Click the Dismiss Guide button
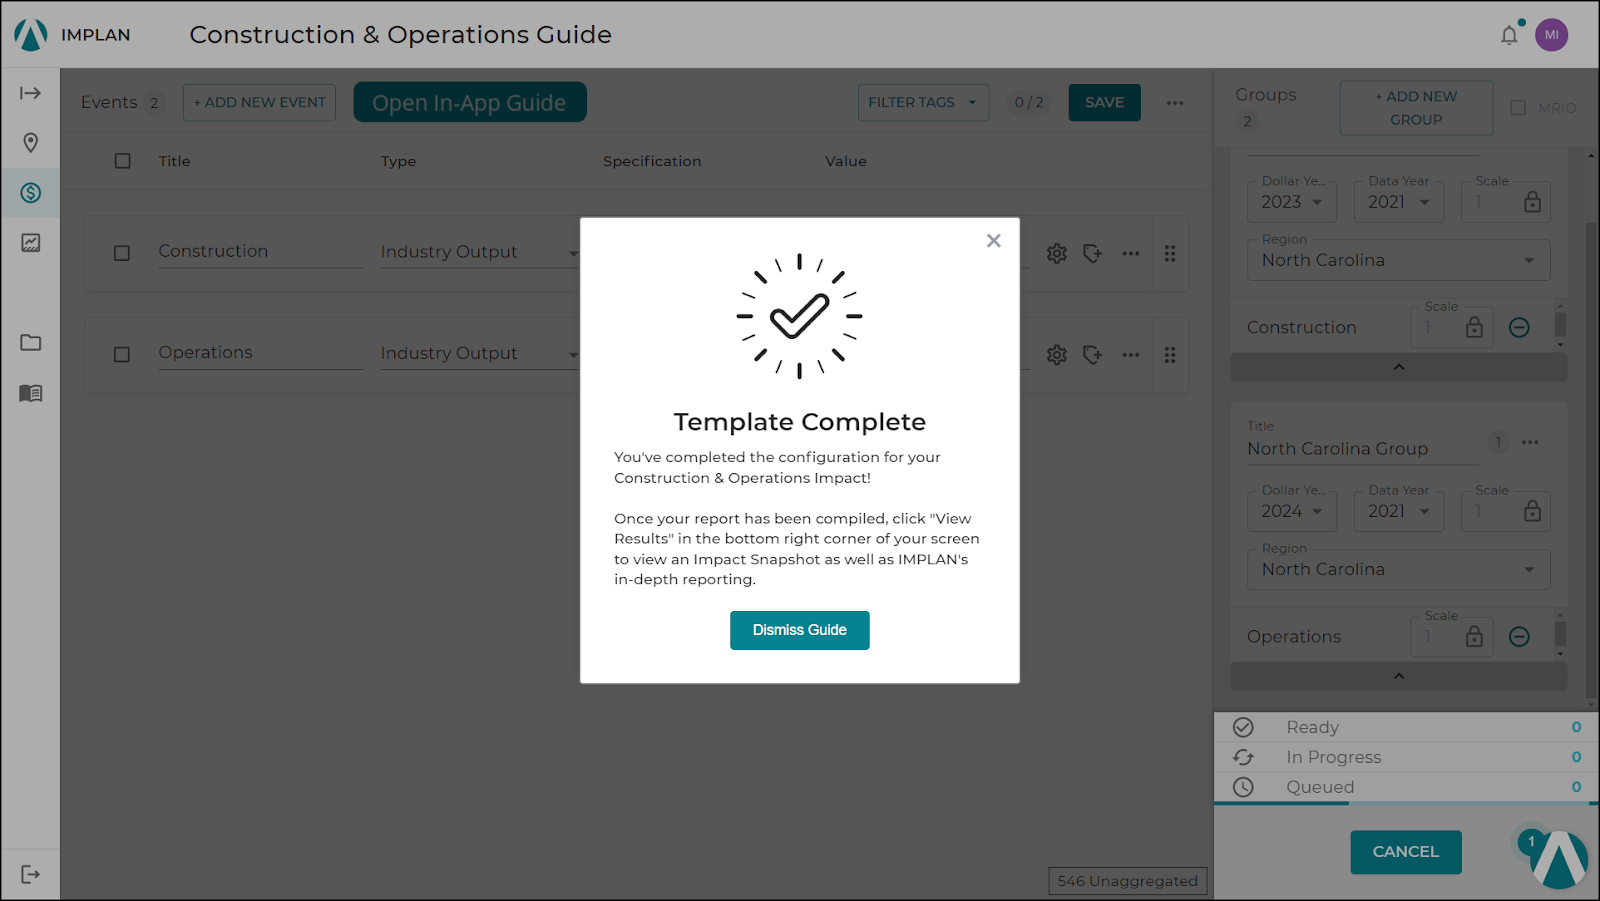This screenshot has height=901, width=1600. [x=799, y=630]
